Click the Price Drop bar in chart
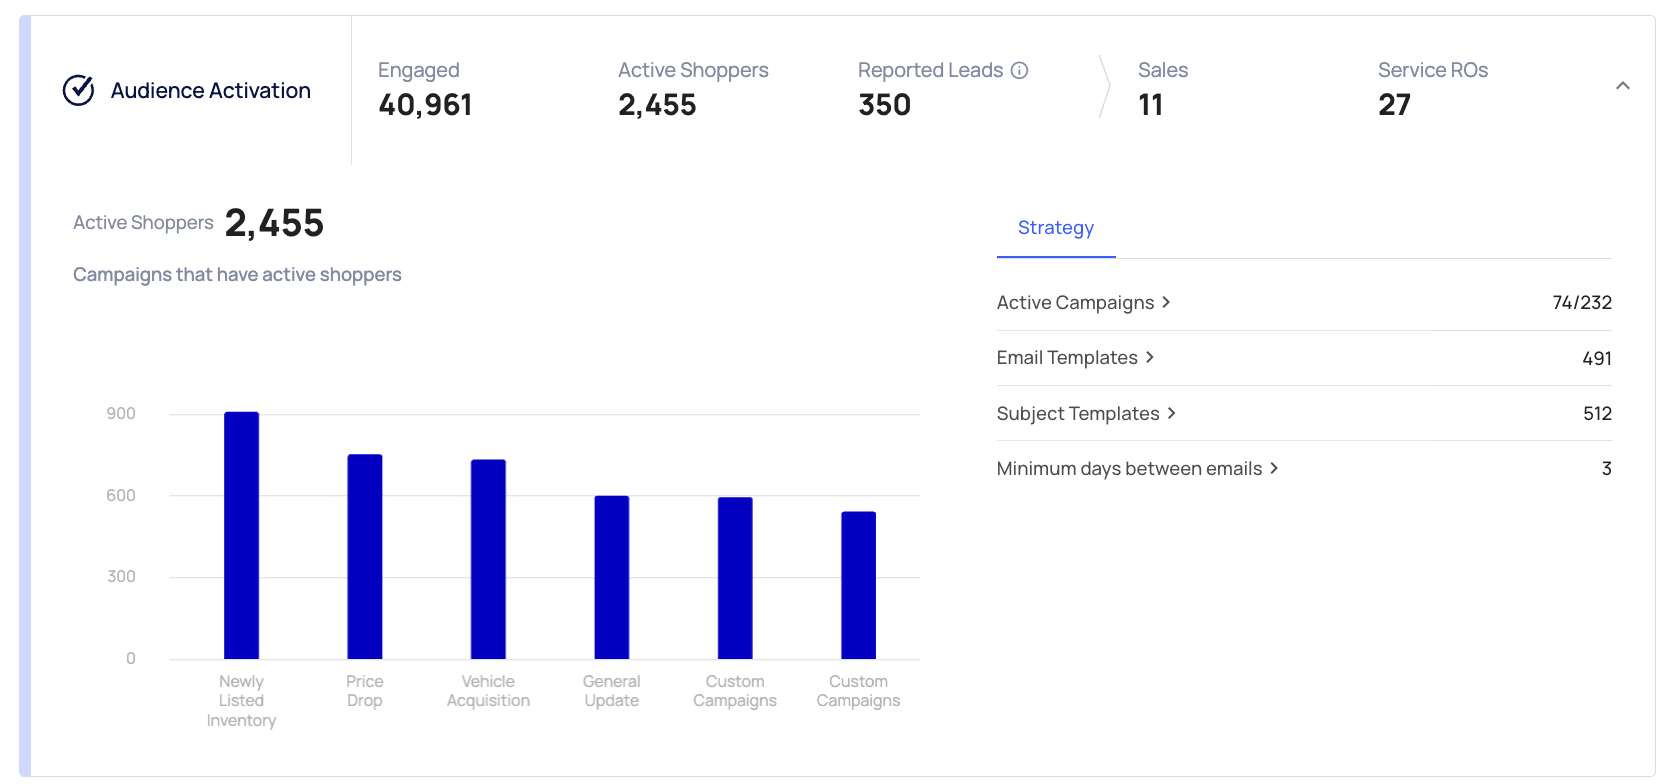This screenshot has height=784, width=1674. point(365,556)
